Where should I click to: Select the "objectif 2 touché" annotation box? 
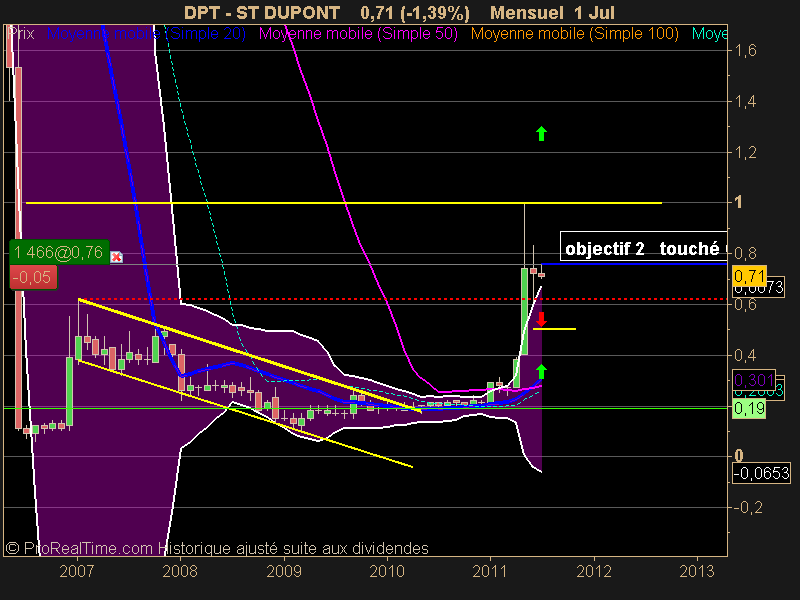coord(643,247)
